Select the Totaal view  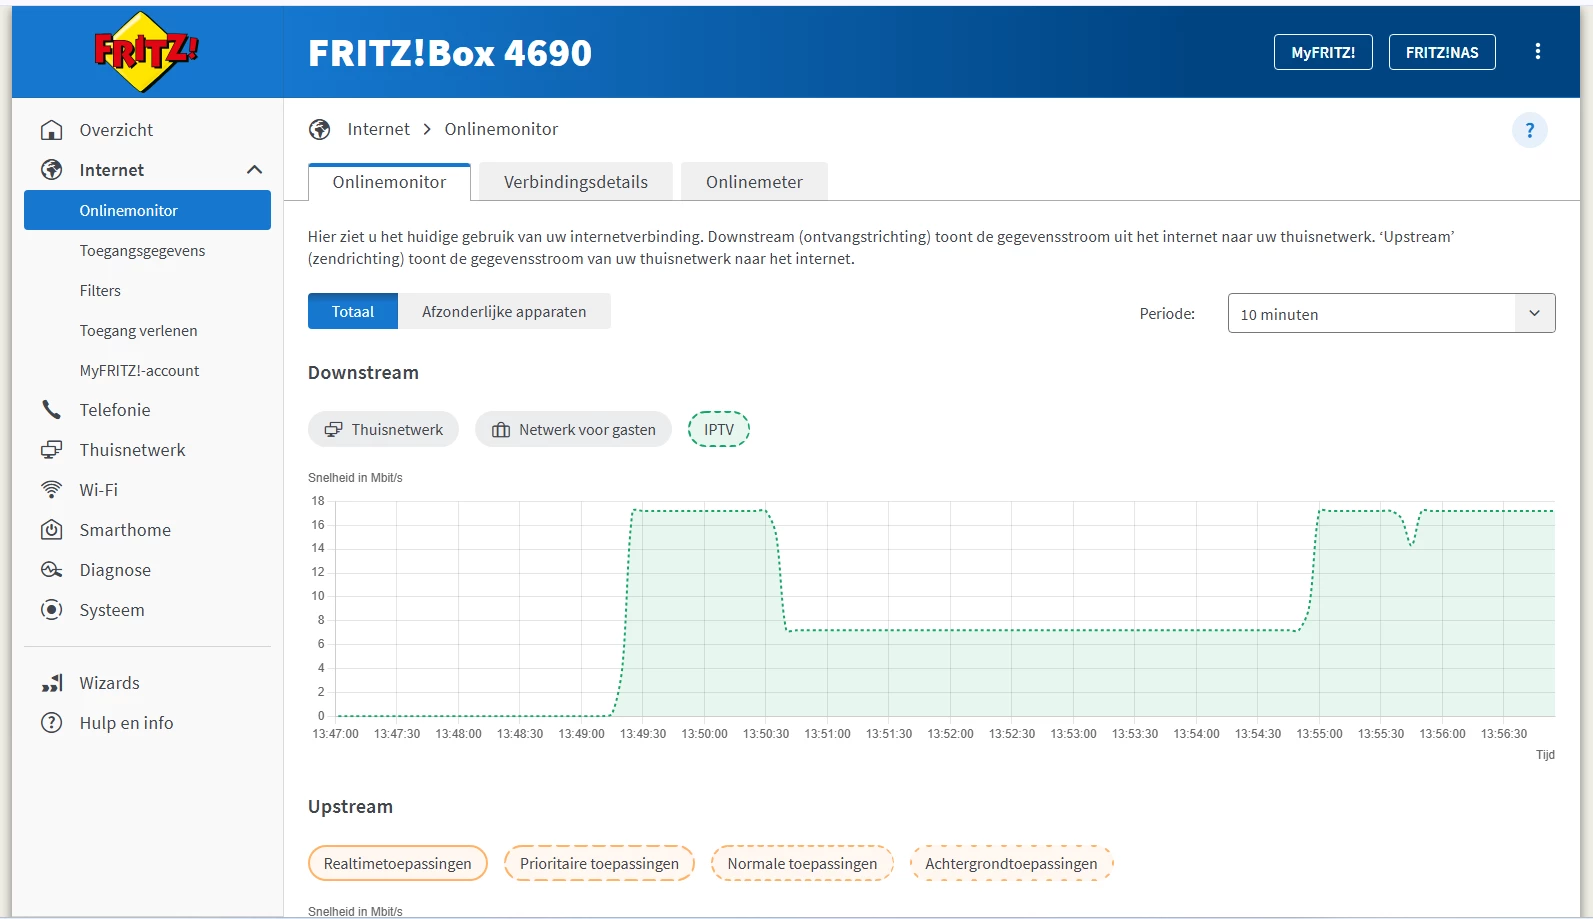(353, 311)
